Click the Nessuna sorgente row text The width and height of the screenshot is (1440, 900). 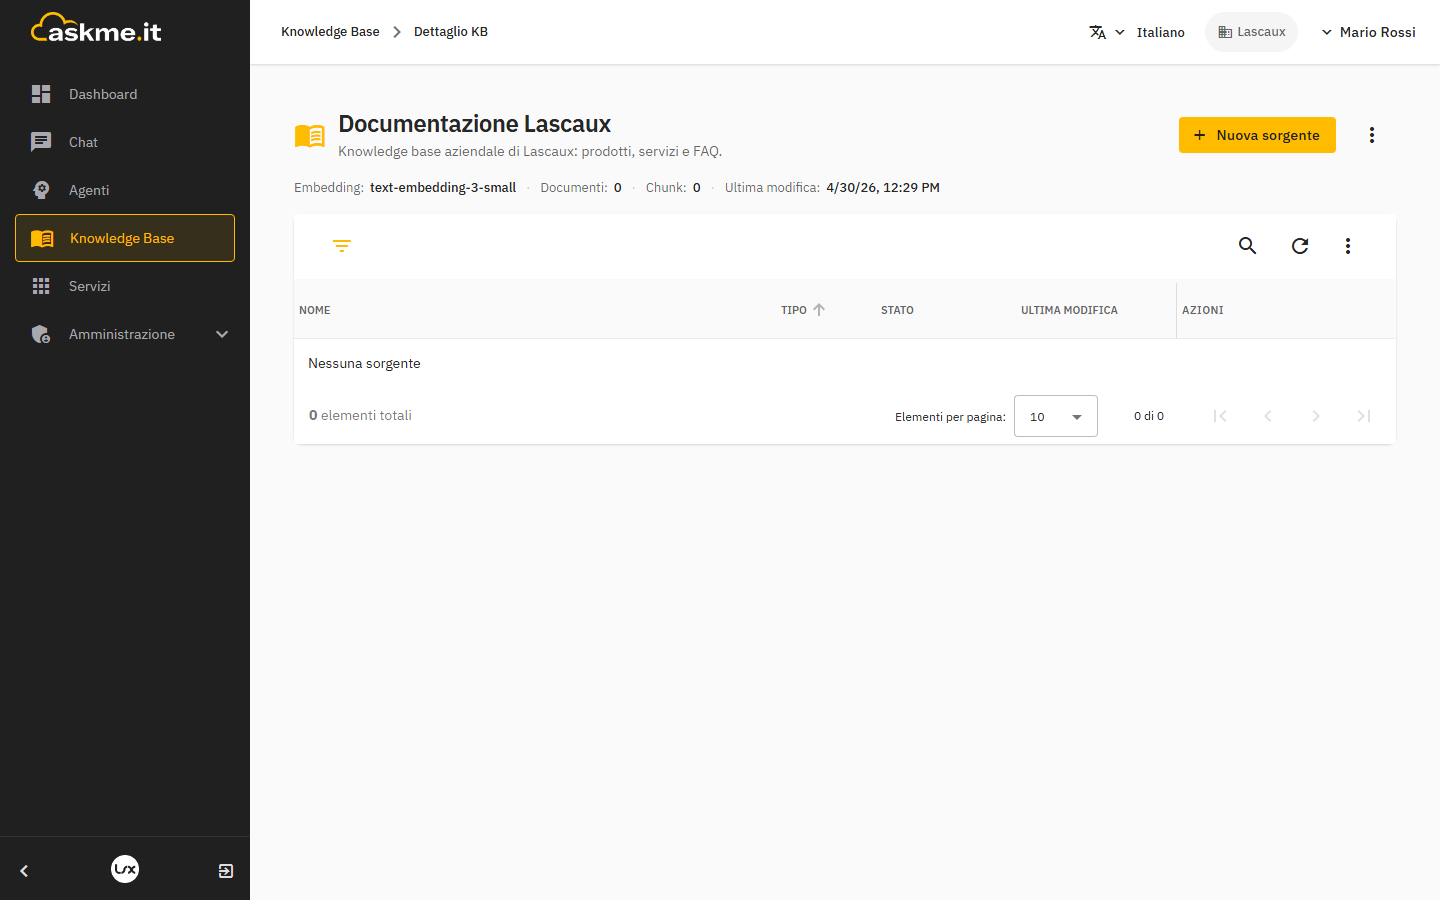click(x=364, y=364)
